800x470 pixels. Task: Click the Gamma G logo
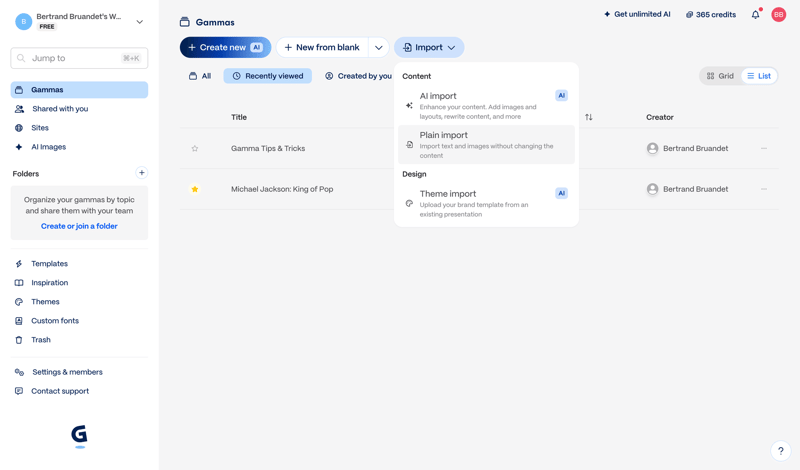pyautogui.click(x=79, y=436)
